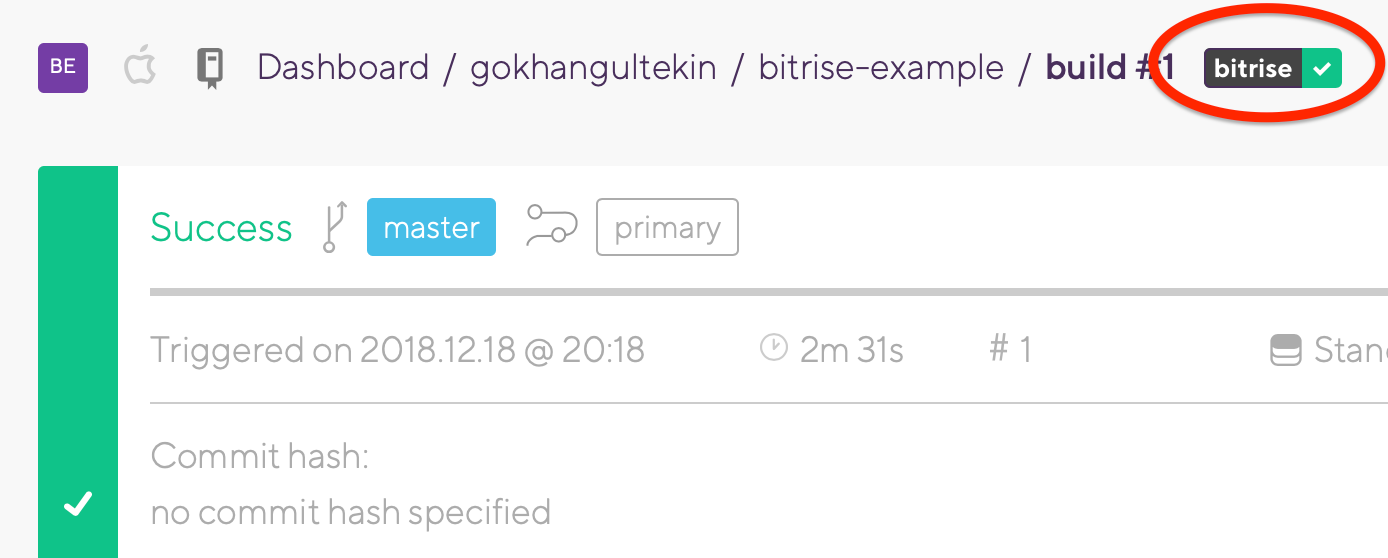Click the stack database icon
The image size is (1388, 558).
[1285, 350]
